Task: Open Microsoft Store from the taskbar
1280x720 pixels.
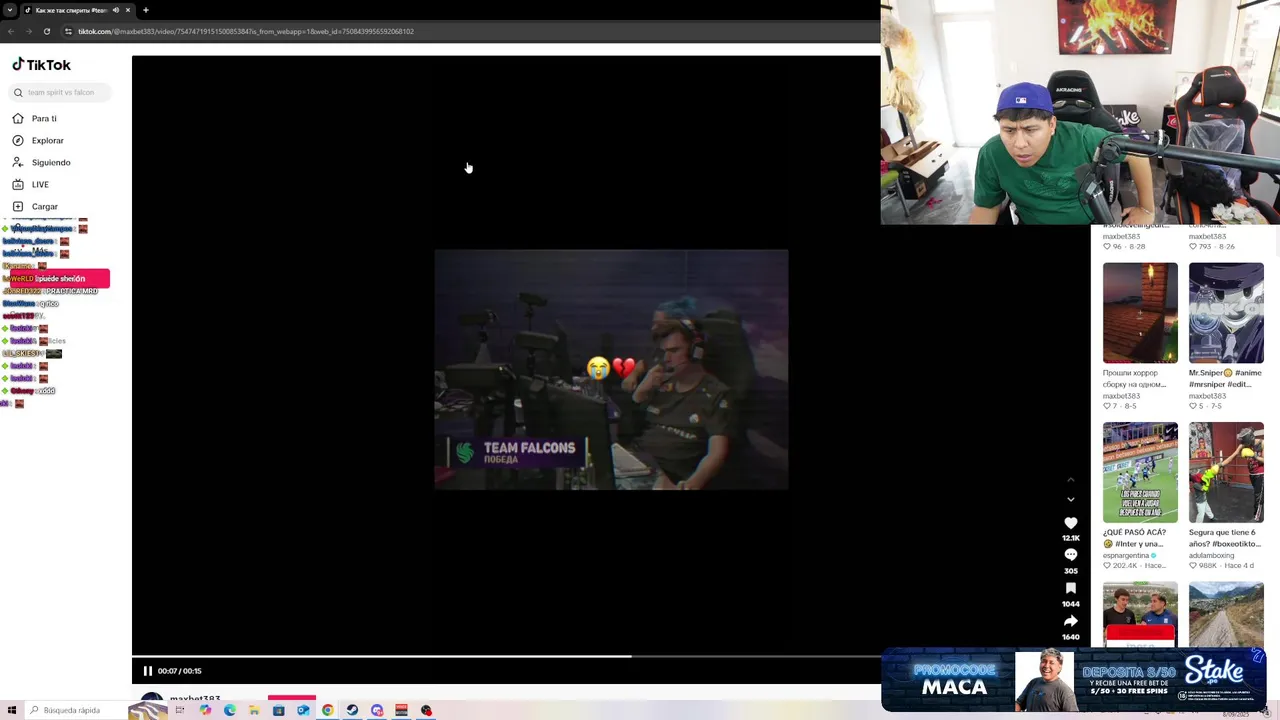Action: tap(279, 710)
